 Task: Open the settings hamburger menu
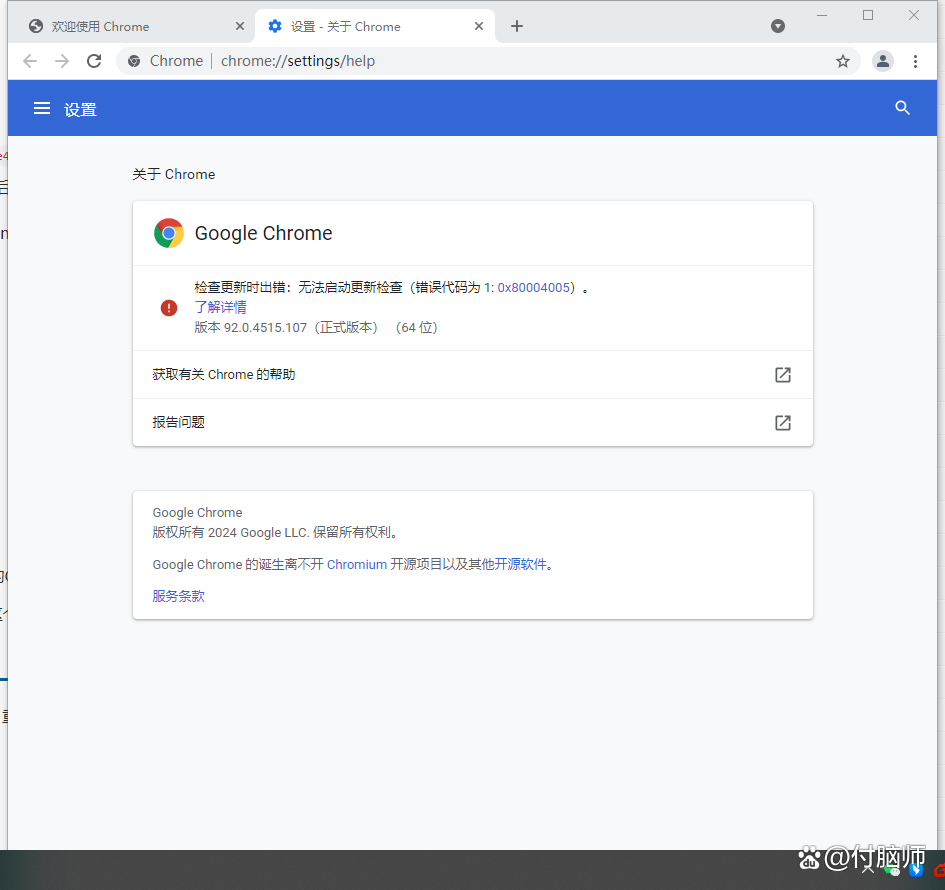click(x=42, y=108)
